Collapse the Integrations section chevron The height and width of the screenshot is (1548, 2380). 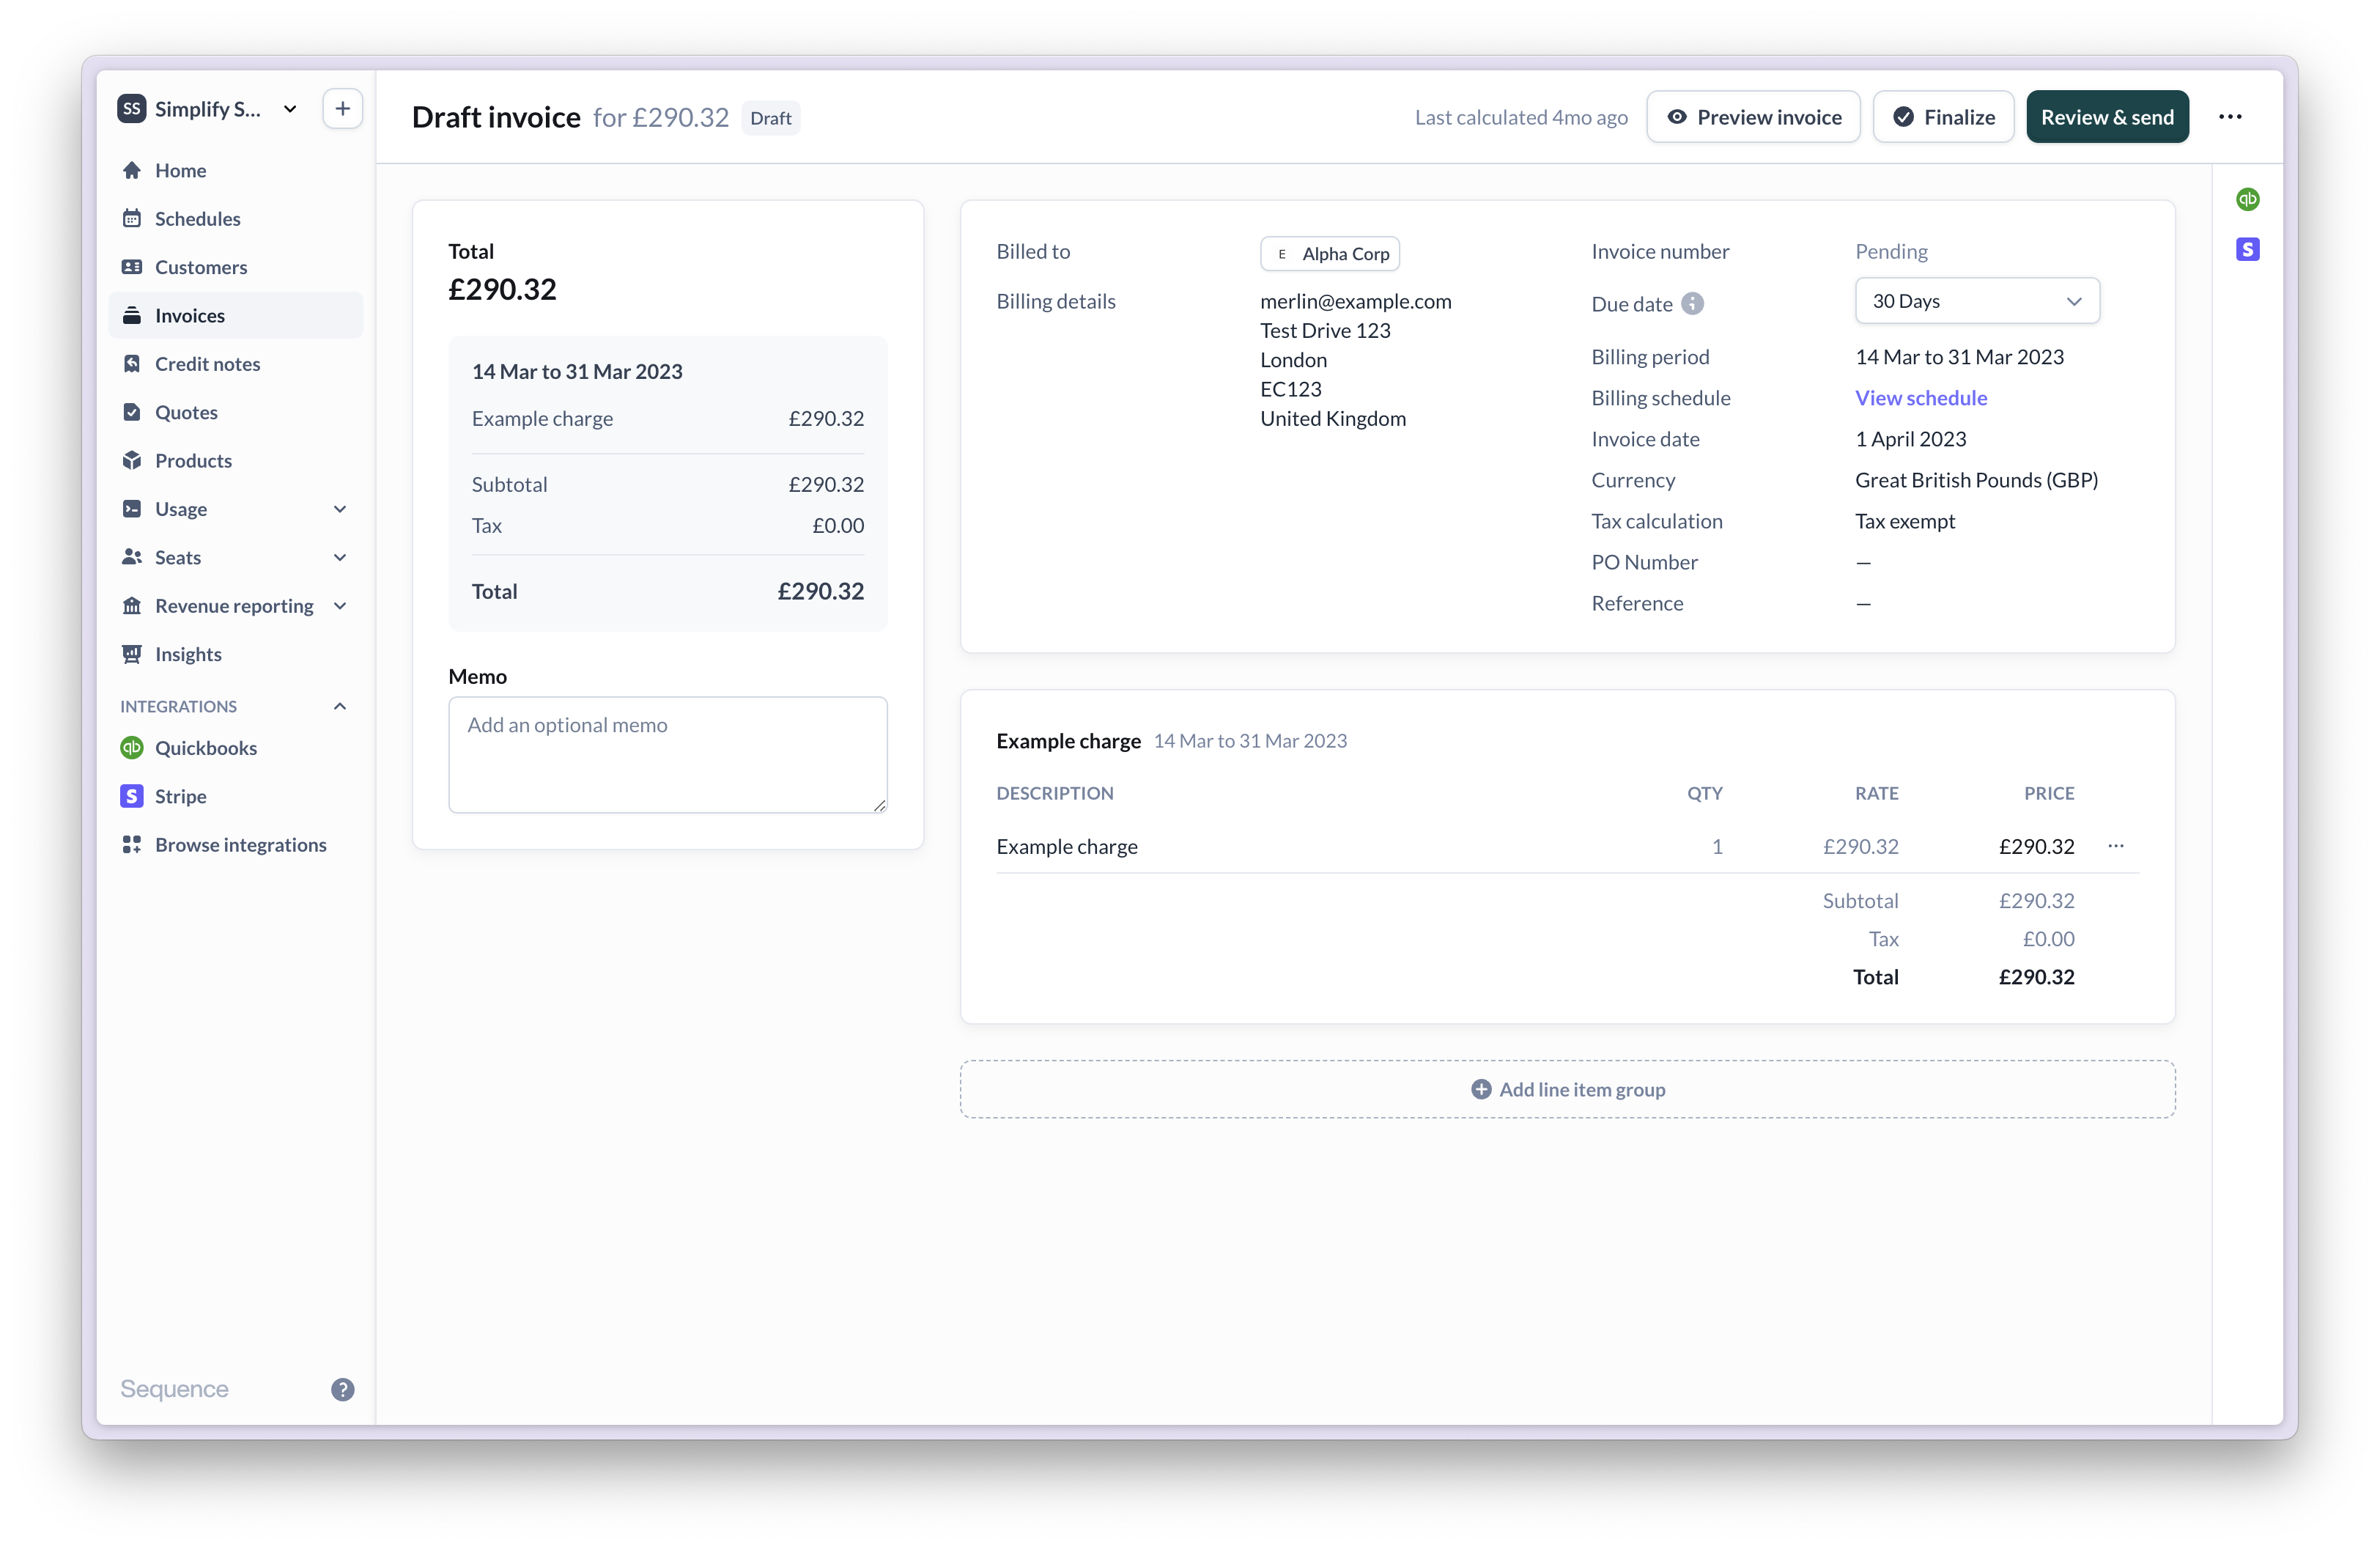point(340,706)
